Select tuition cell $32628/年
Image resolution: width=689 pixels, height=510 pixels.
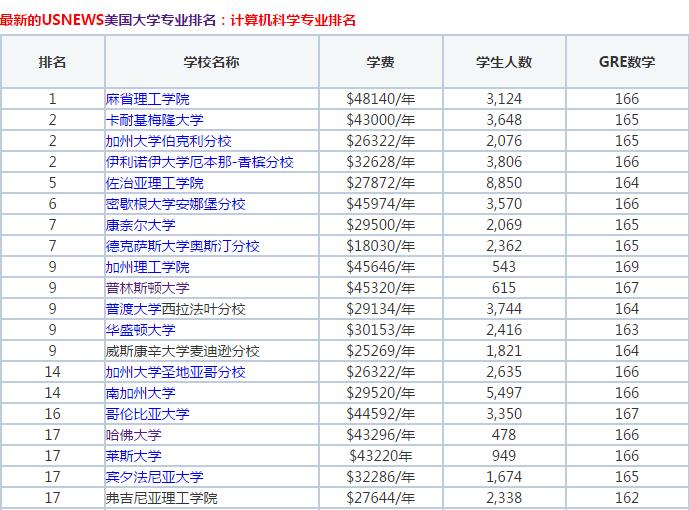[381, 162]
